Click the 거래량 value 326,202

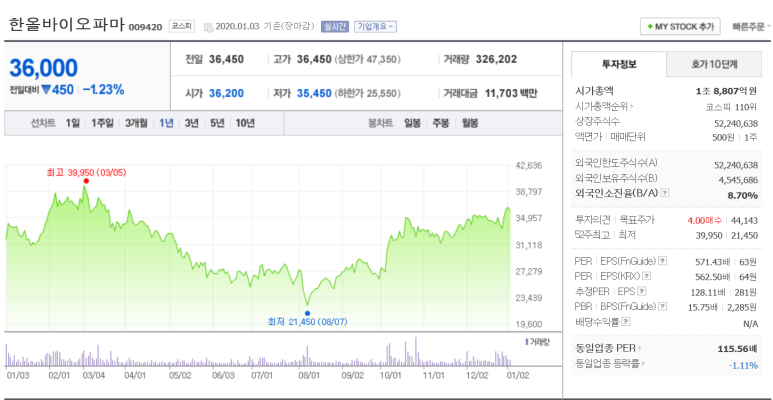(x=496, y=59)
